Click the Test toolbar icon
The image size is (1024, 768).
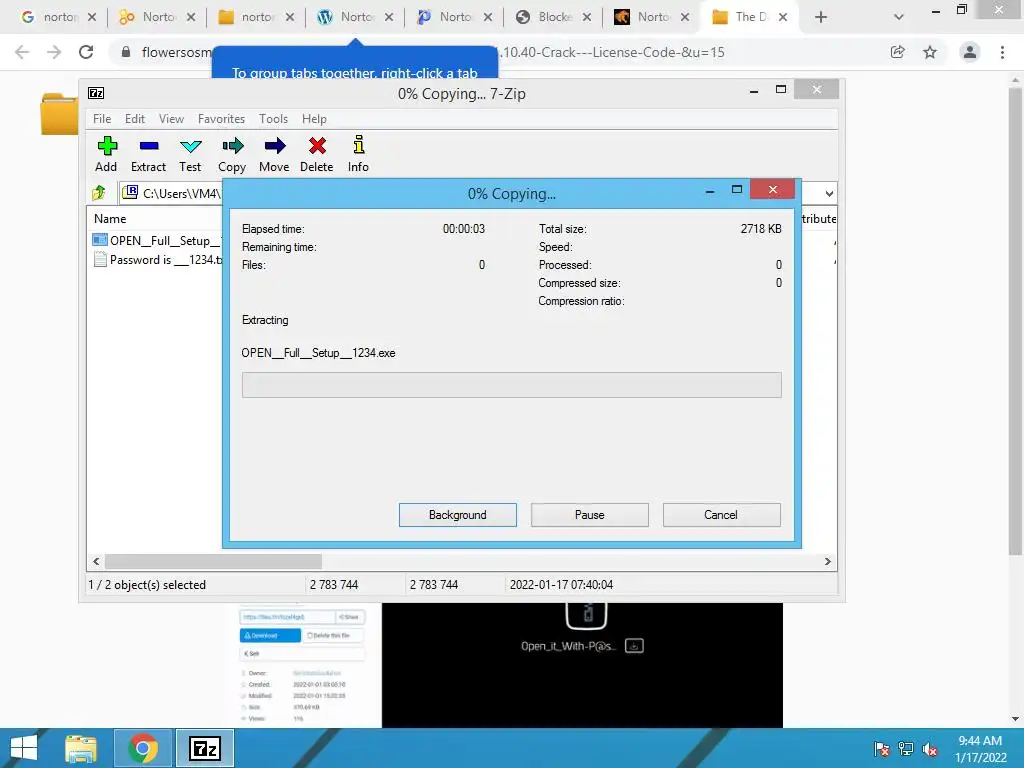(190, 154)
